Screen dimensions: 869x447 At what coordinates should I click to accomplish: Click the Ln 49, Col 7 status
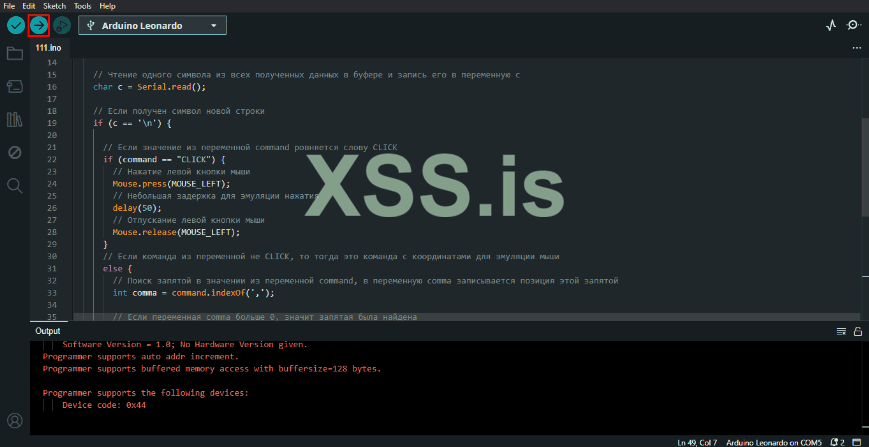pyautogui.click(x=697, y=443)
